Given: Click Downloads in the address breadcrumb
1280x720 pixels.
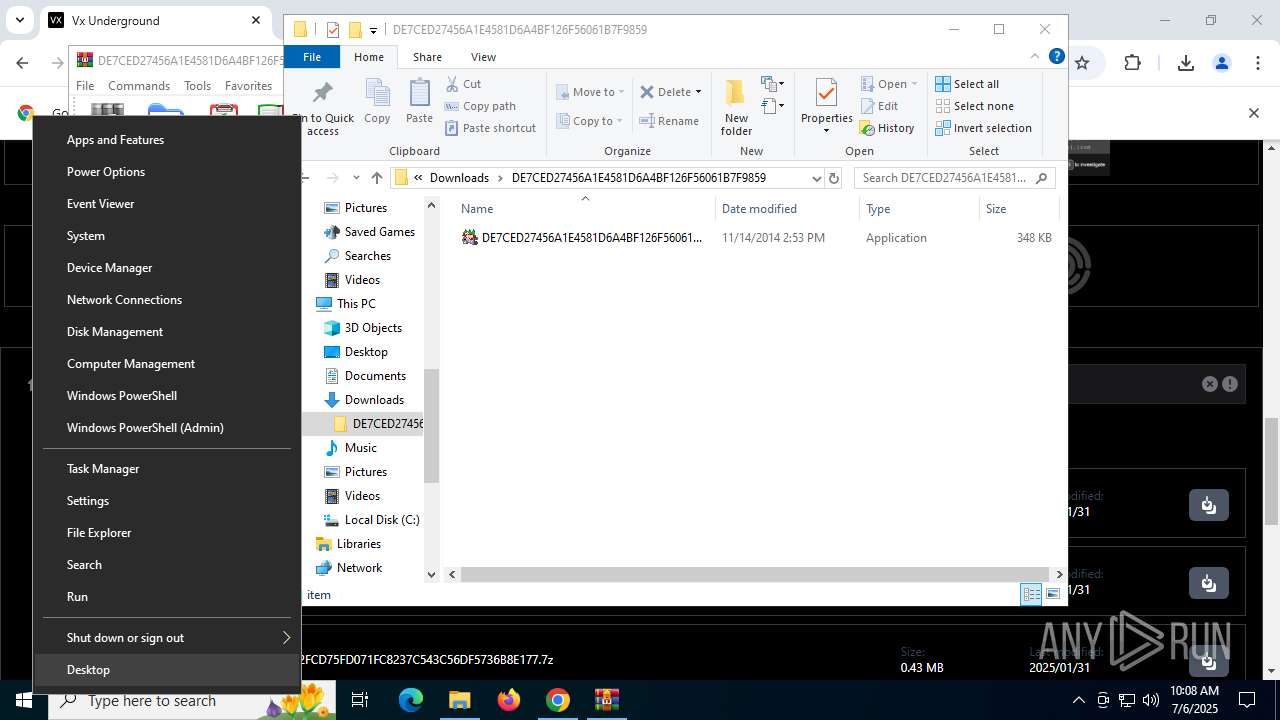Looking at the screenshot, I should 459,178.
